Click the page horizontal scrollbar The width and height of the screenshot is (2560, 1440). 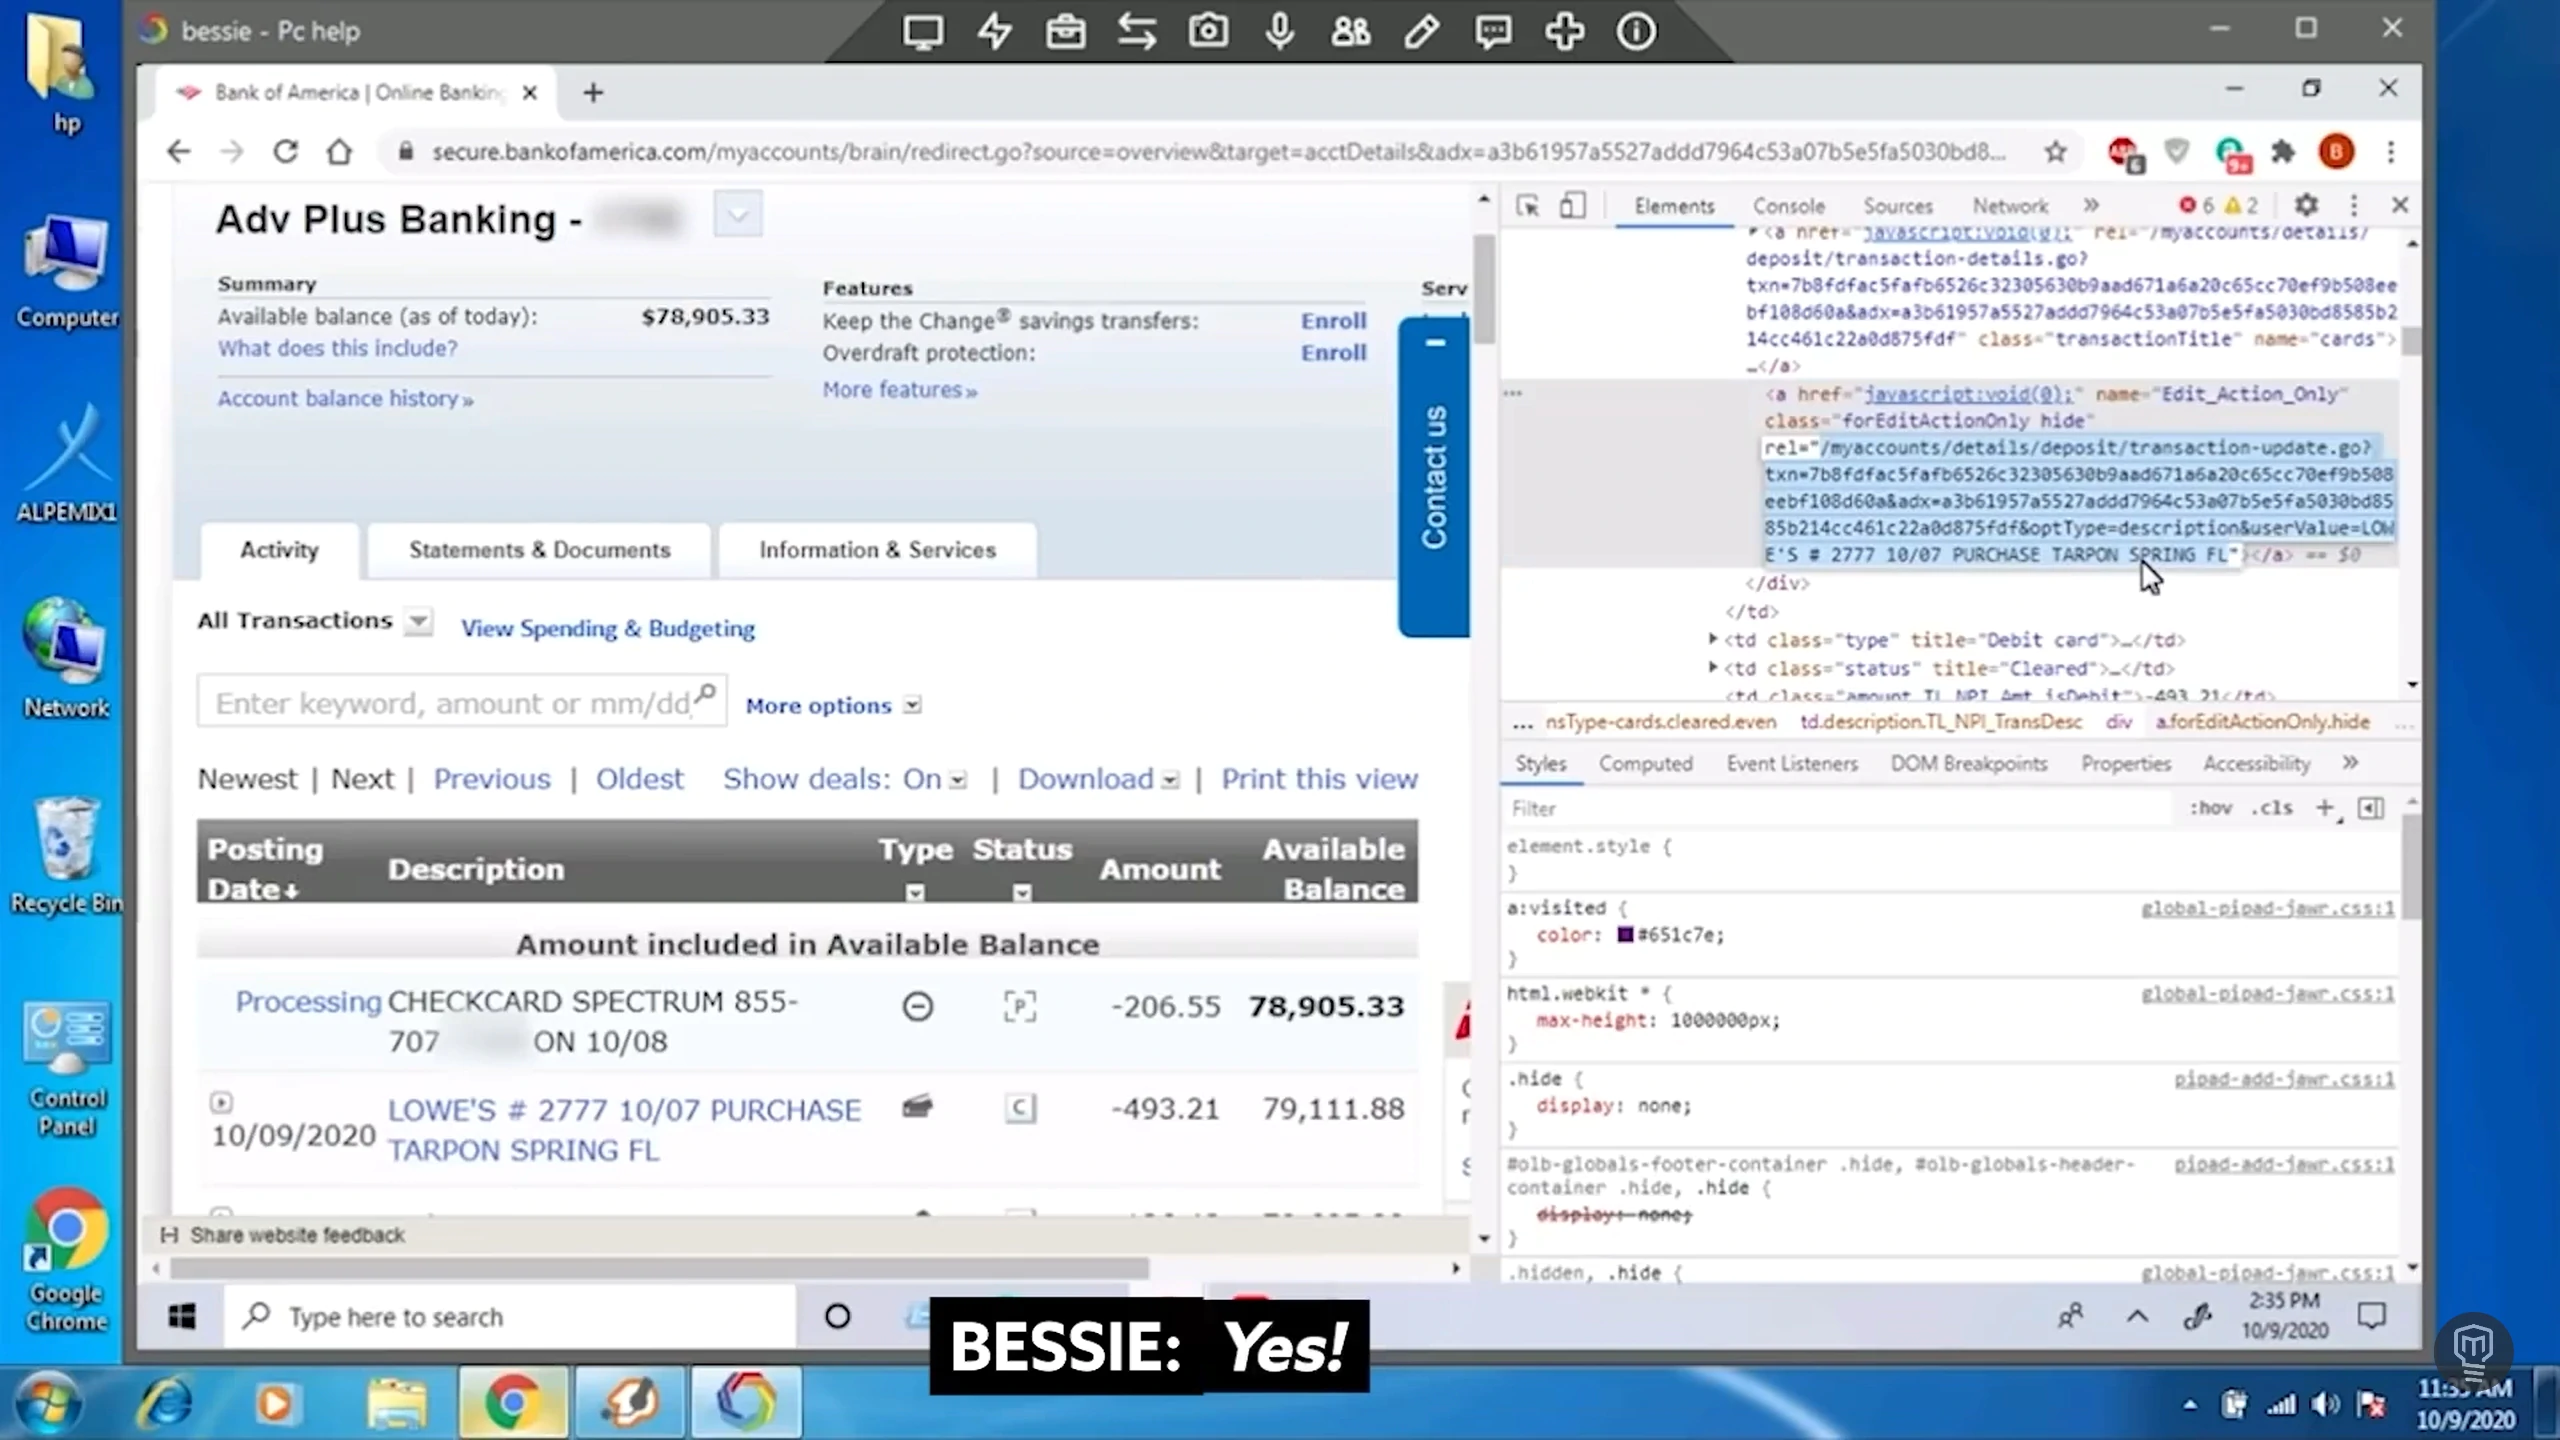pos(660,1268)
